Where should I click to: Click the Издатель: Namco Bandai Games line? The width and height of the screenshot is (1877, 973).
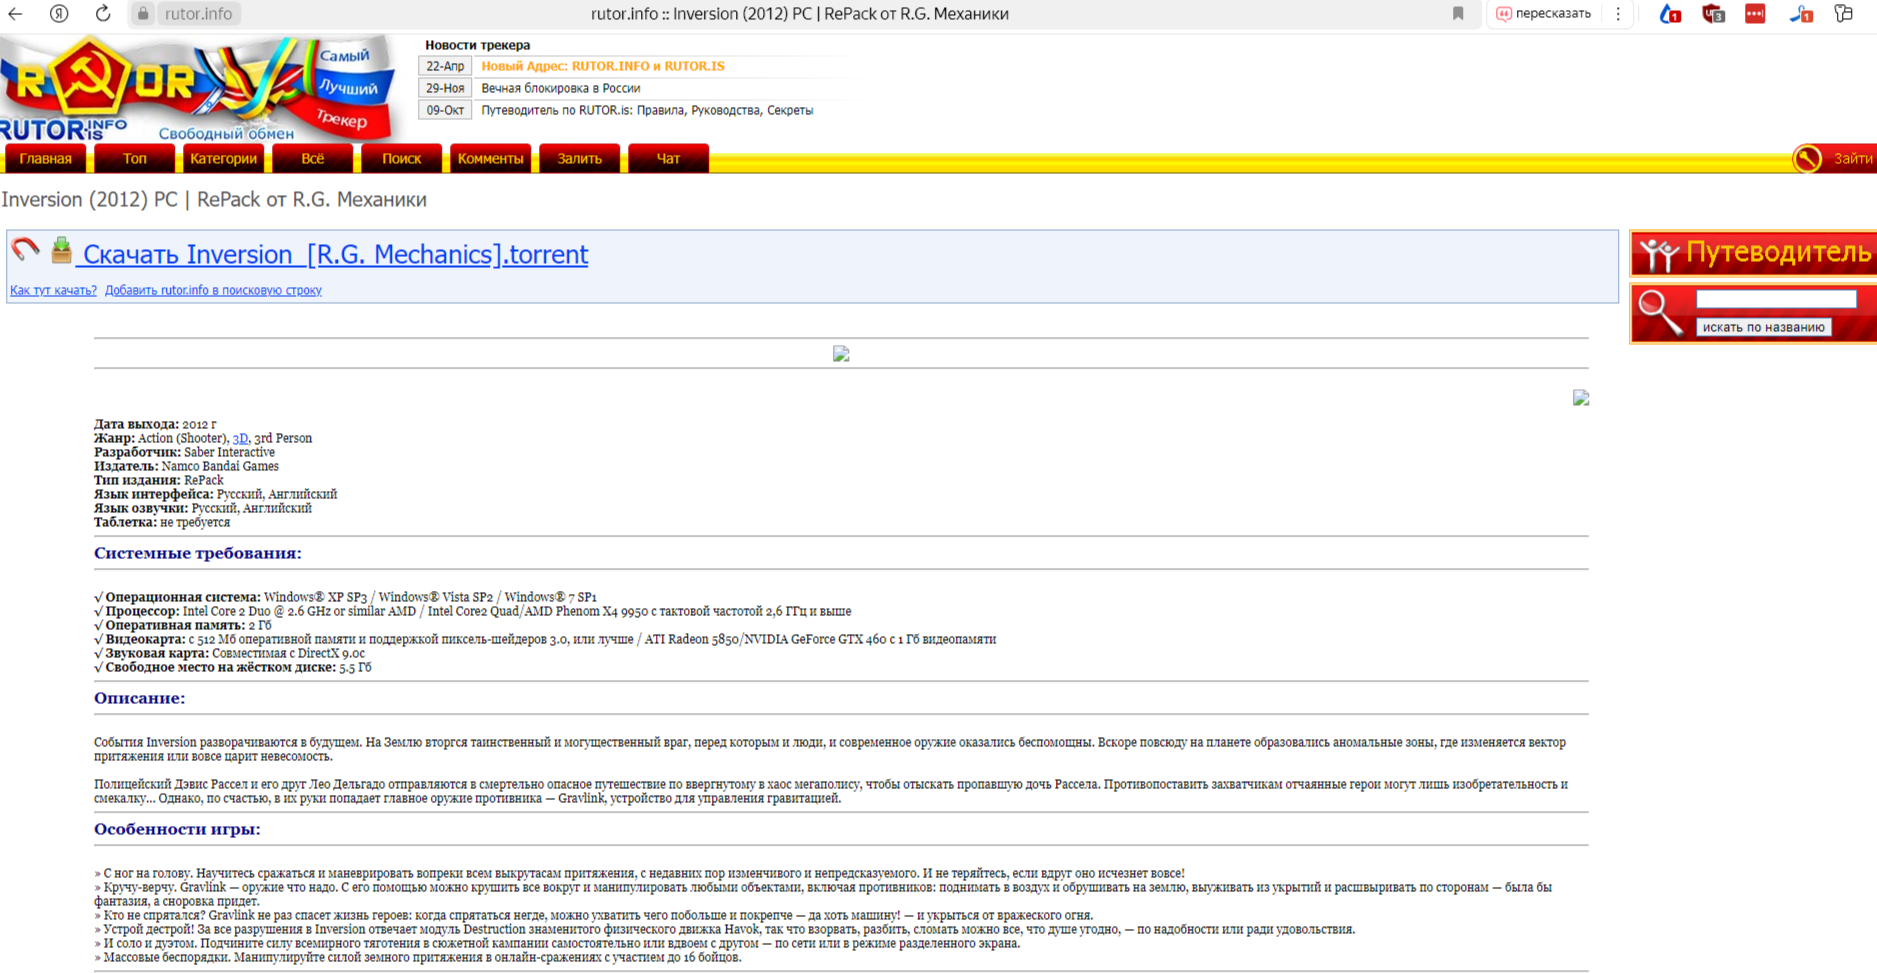[186, 466]
